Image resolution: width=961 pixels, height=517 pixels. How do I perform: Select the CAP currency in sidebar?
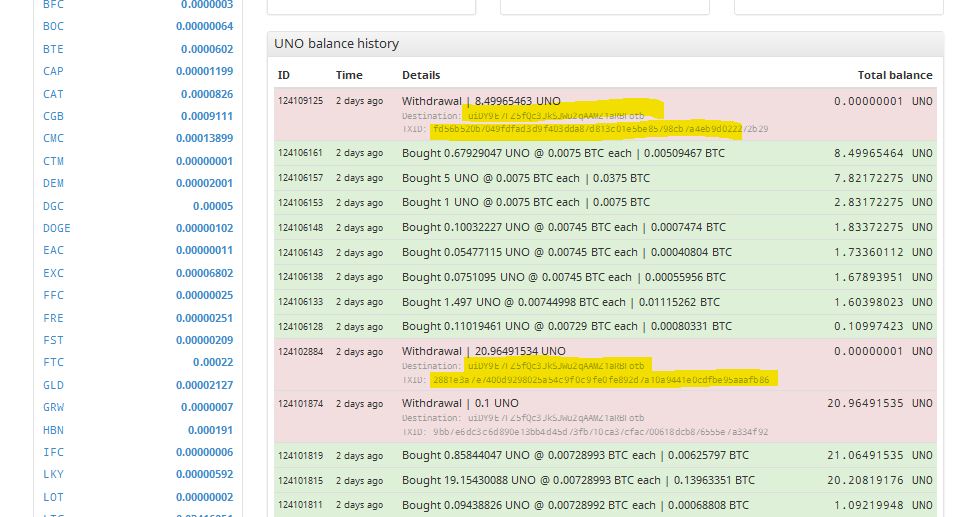pos(53,71)
